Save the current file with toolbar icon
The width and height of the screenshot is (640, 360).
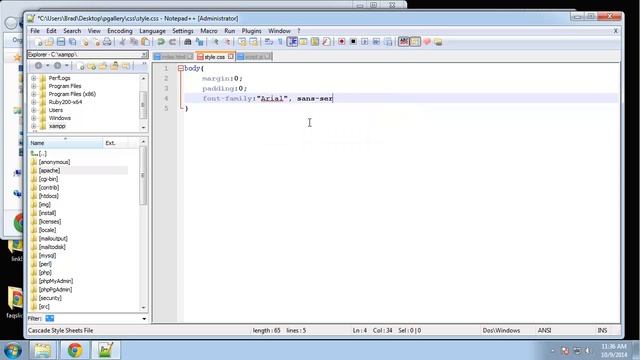pos(61,42)
